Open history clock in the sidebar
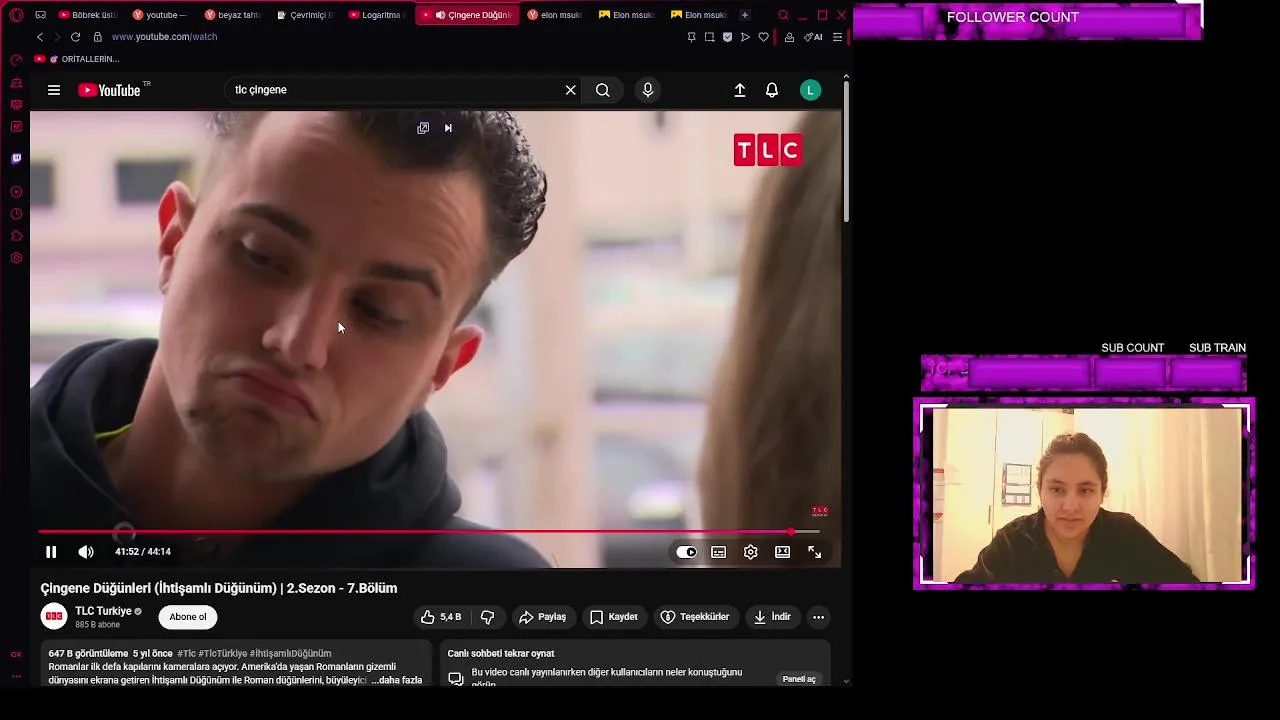 click(16, 214)
